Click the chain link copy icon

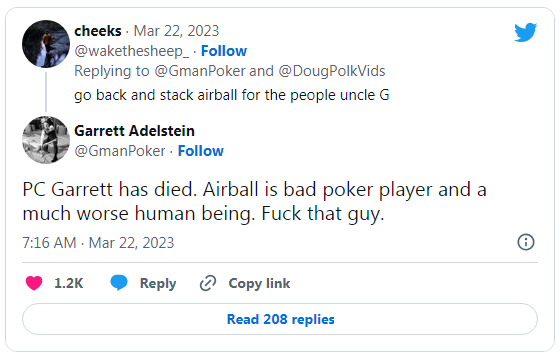208,283
